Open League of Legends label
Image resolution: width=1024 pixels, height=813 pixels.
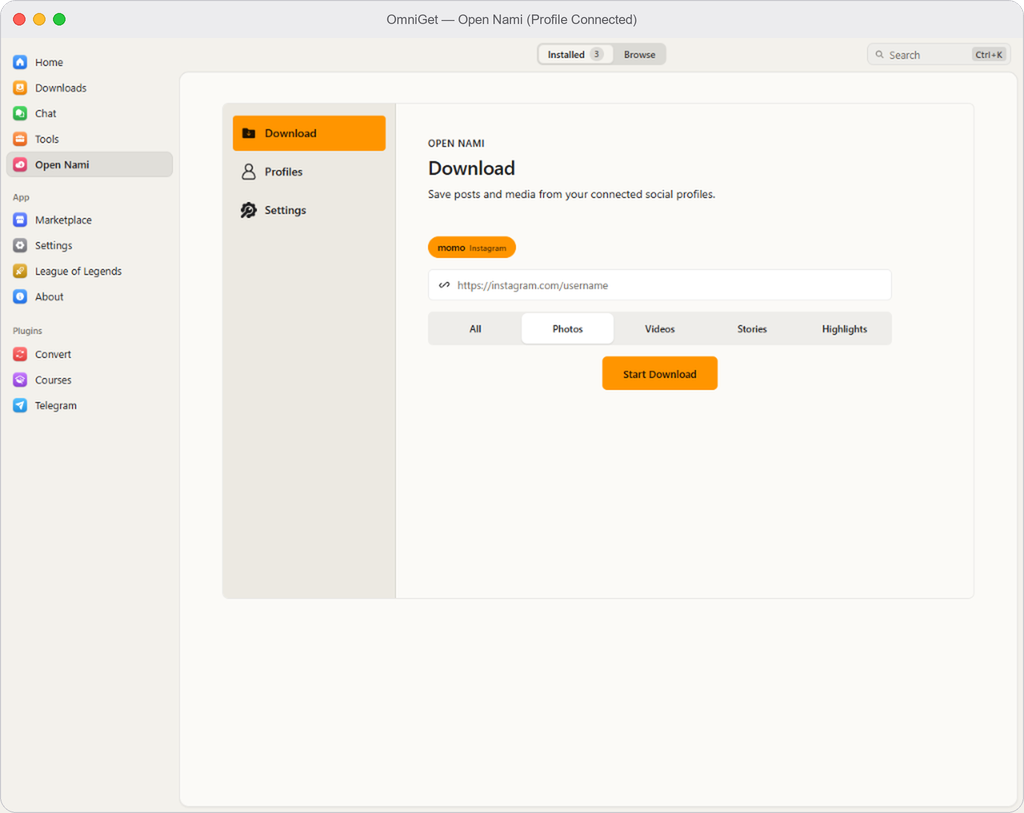coord(78,271)
